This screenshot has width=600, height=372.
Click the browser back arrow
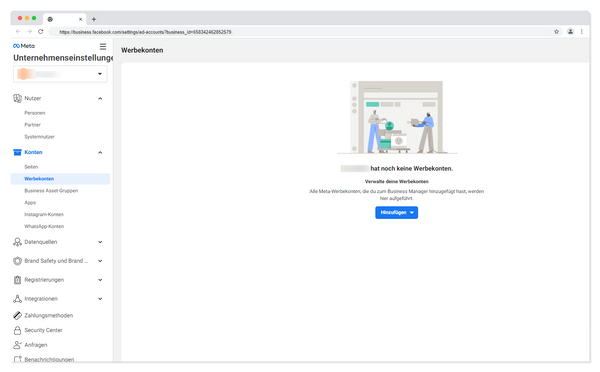pos(18,32)
